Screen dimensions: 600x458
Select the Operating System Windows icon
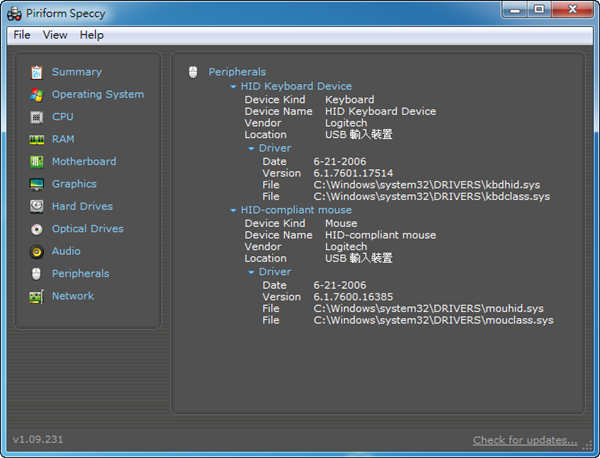pyautogui.click(x=37, y=95)
